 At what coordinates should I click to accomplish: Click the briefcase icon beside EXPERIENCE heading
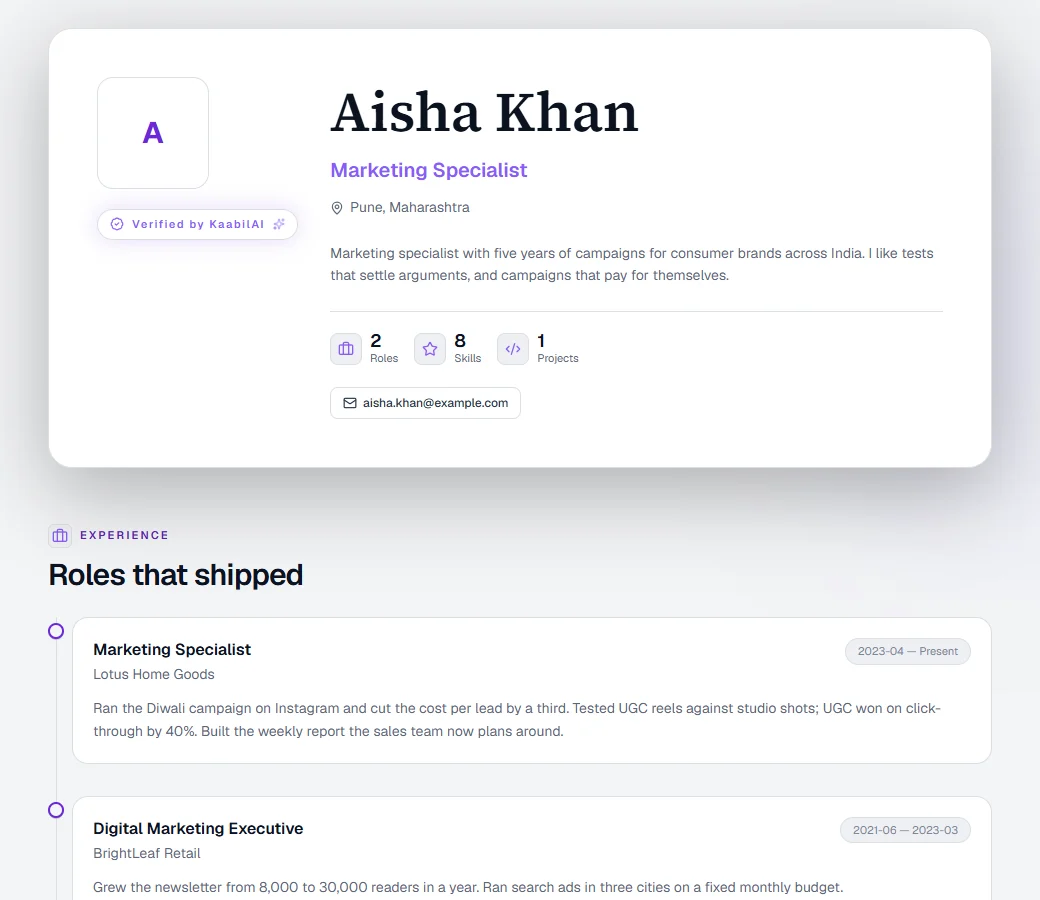coord(60,535)
